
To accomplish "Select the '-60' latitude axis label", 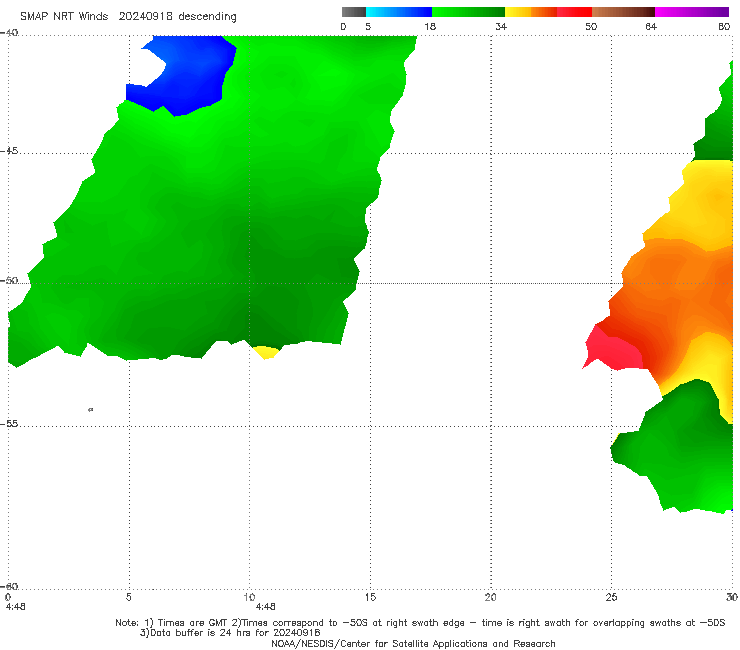I will (x=9, y=587).
